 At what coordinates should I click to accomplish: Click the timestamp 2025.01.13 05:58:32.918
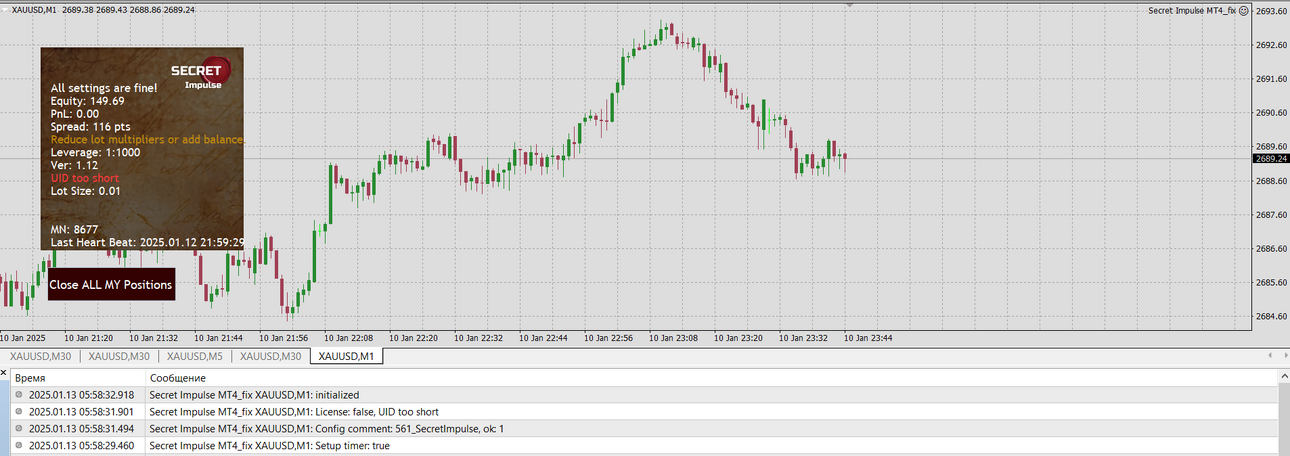point(80,395)
